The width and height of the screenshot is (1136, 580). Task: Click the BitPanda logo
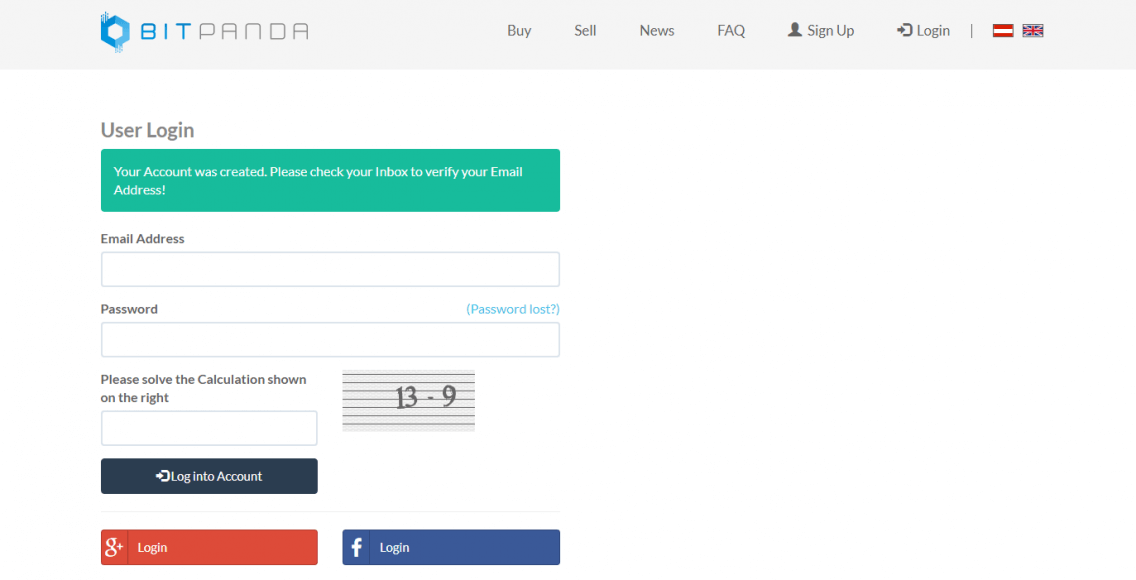point(203,30)
